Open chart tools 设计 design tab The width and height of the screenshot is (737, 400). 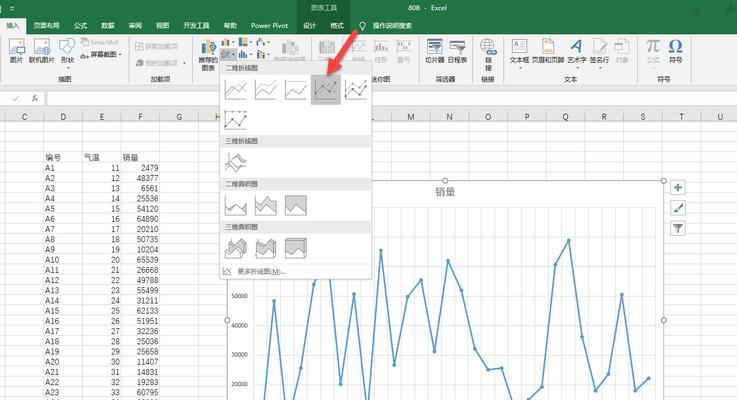(x=309, y=25)
